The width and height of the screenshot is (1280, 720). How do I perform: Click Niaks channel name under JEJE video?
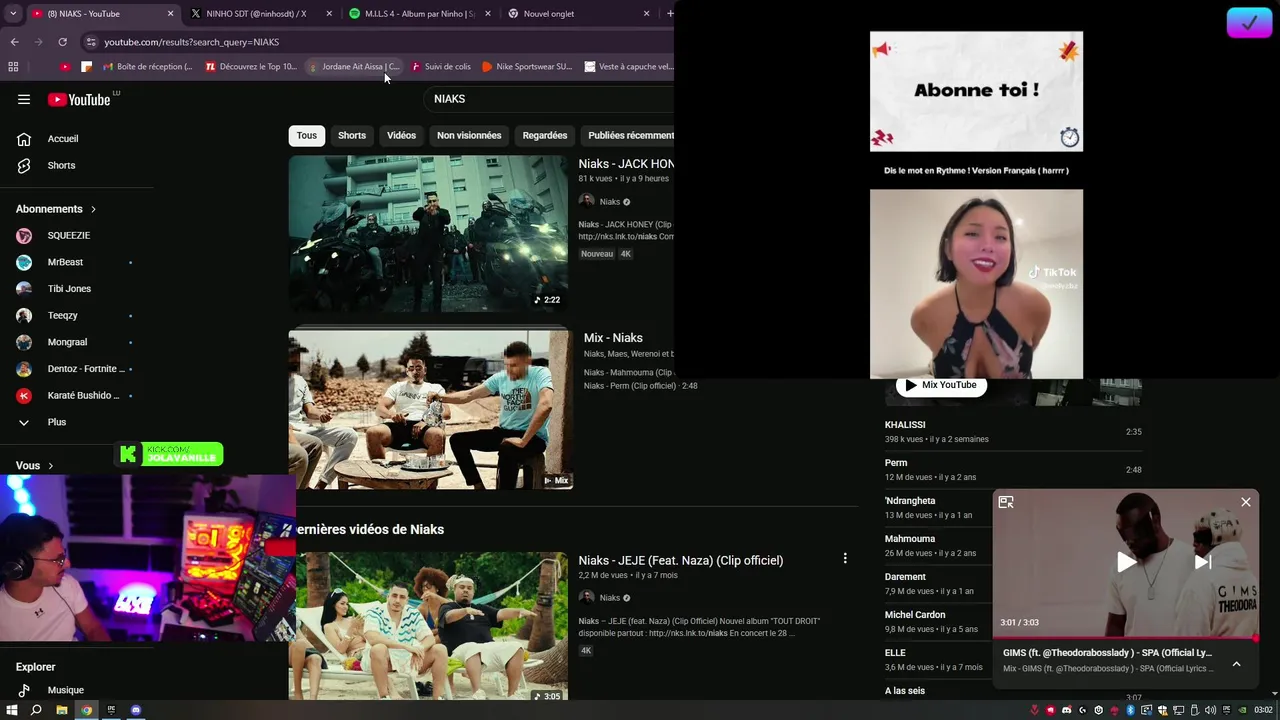coord(610,598)
